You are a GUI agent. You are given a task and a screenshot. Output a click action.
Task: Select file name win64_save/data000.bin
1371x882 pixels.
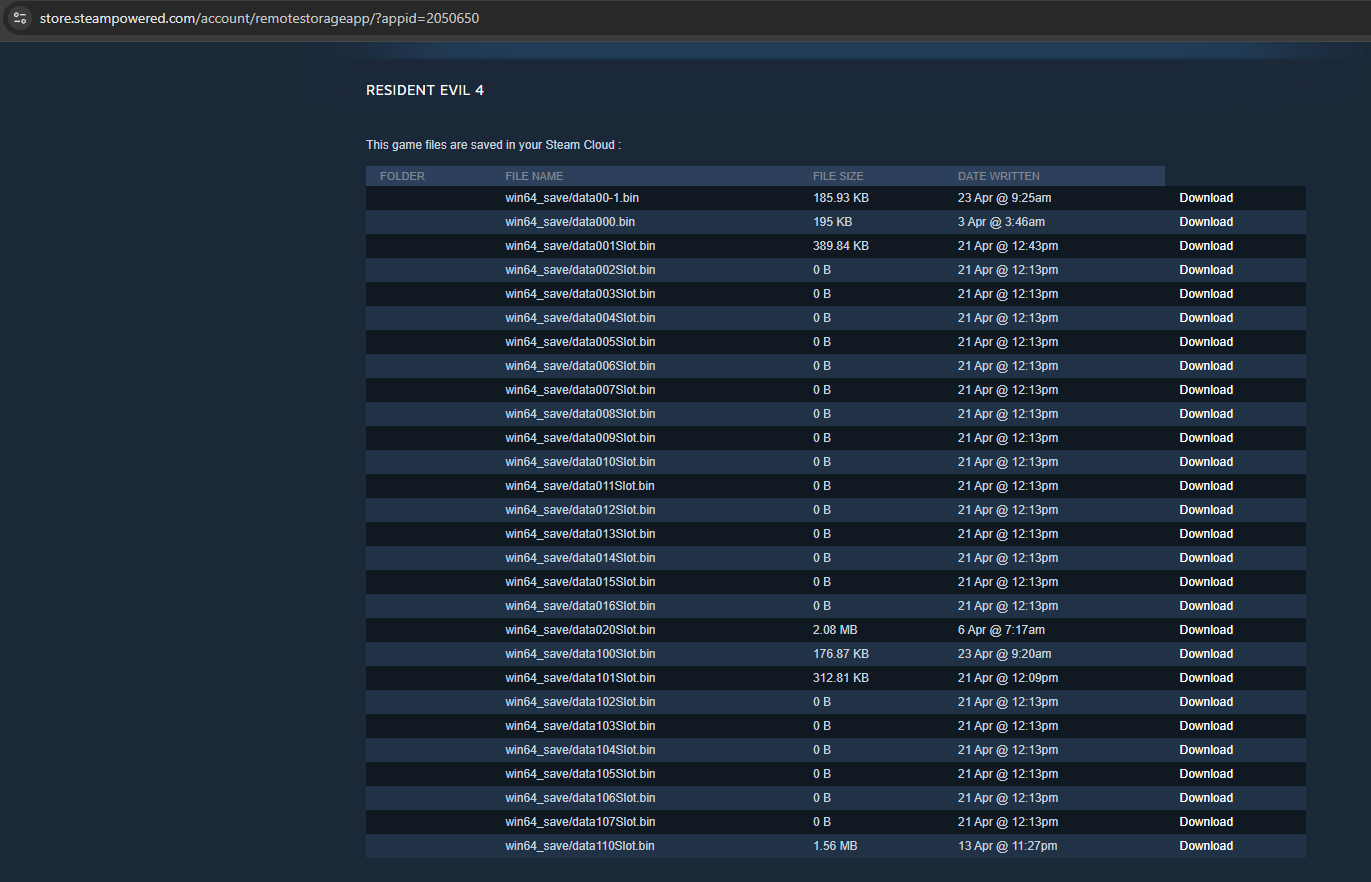(x=570, y=222)
